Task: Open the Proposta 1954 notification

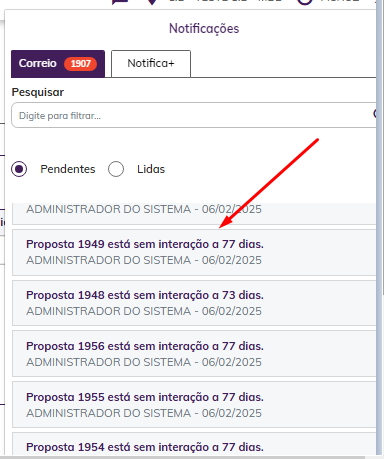Action: 194,444
